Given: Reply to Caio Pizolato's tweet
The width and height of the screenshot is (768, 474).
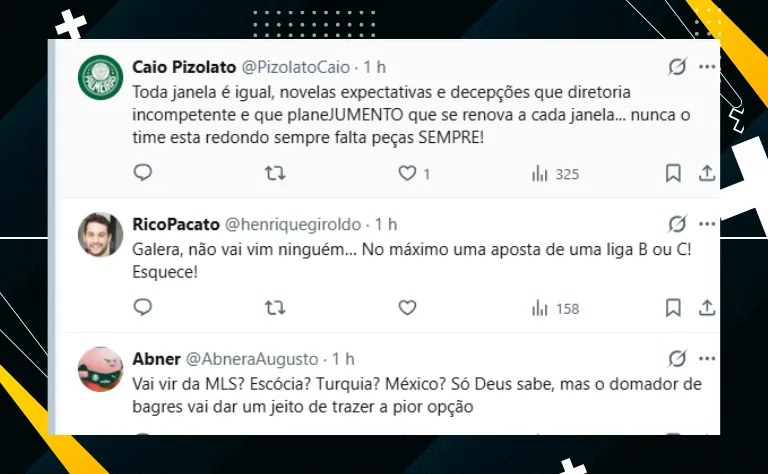Looking at the screenshot, I should pos(143,173).
